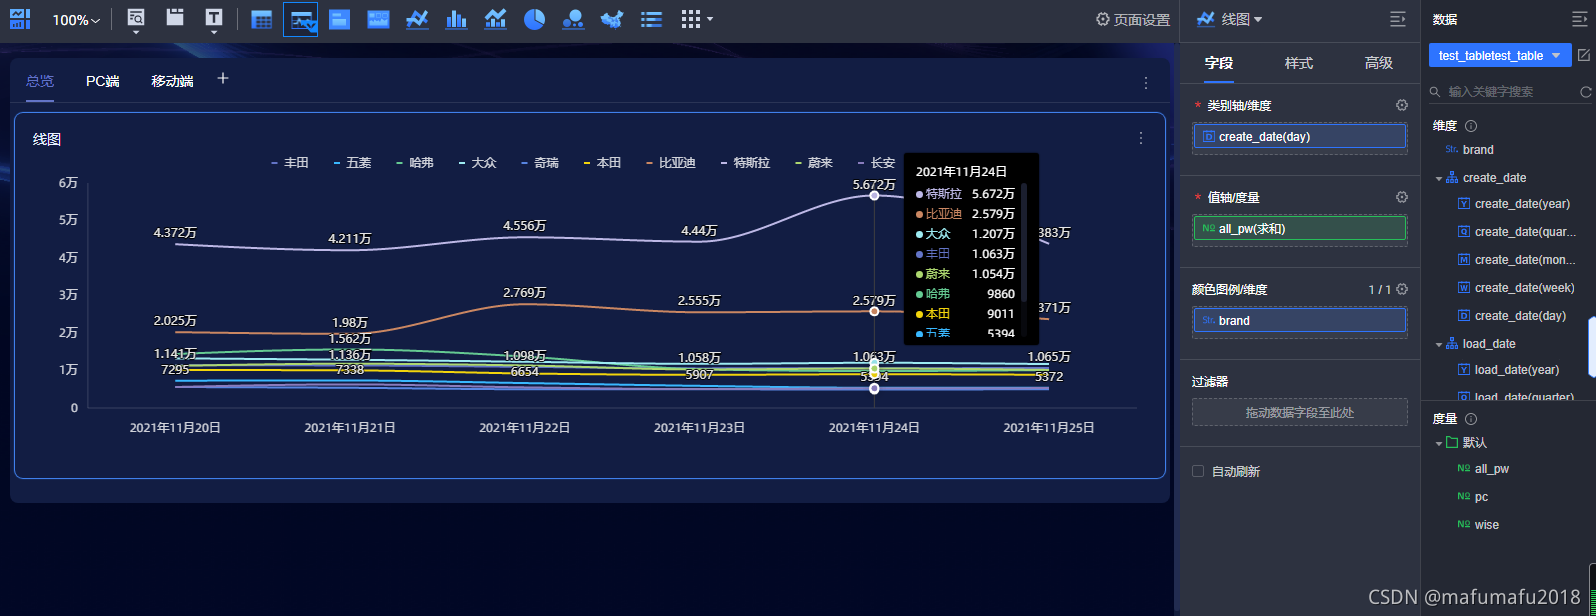The image size is (1596, 616).
Task: Select the all_pw(求和) measure chip
Action: point(1300,228)
